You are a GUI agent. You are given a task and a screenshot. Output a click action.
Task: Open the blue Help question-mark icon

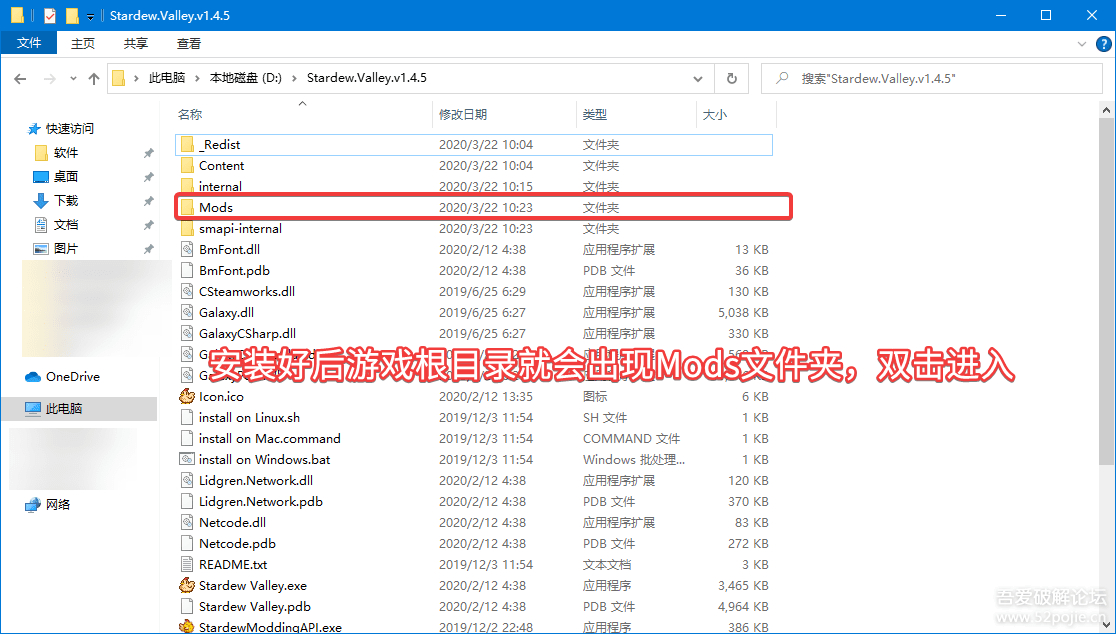pos(1102,43)
